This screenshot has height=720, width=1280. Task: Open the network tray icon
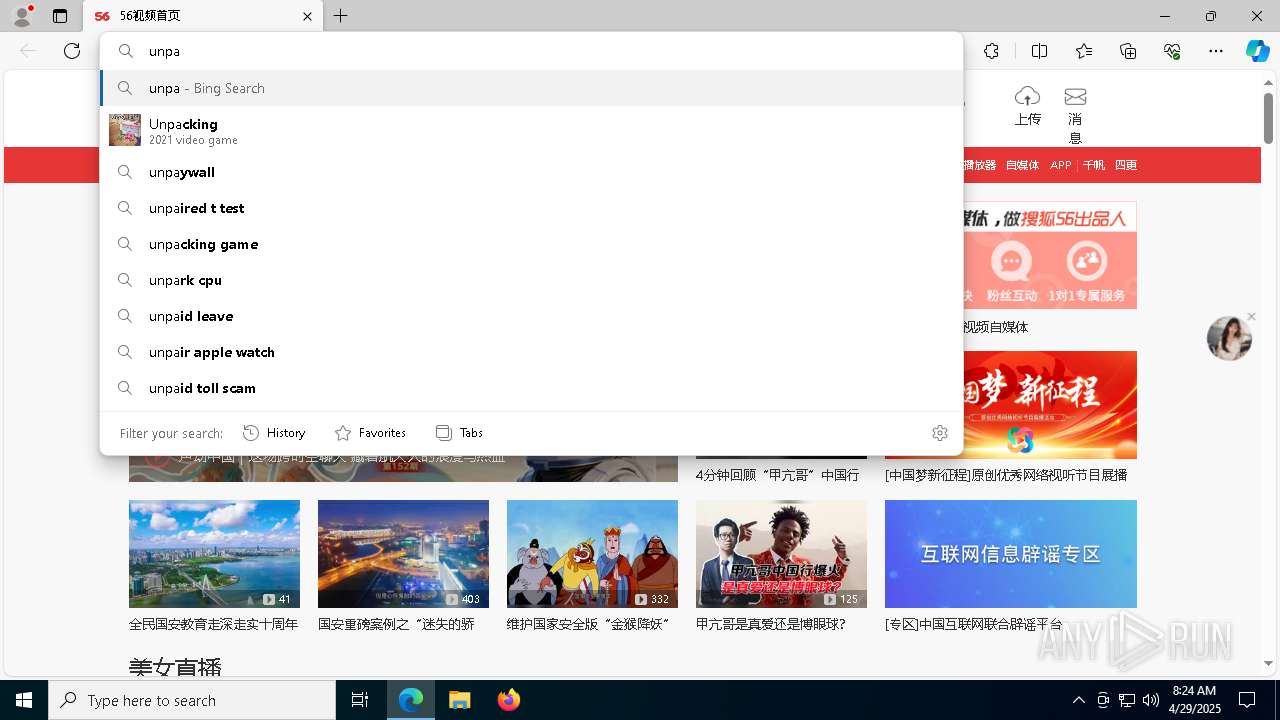(x=1127, y=700)
